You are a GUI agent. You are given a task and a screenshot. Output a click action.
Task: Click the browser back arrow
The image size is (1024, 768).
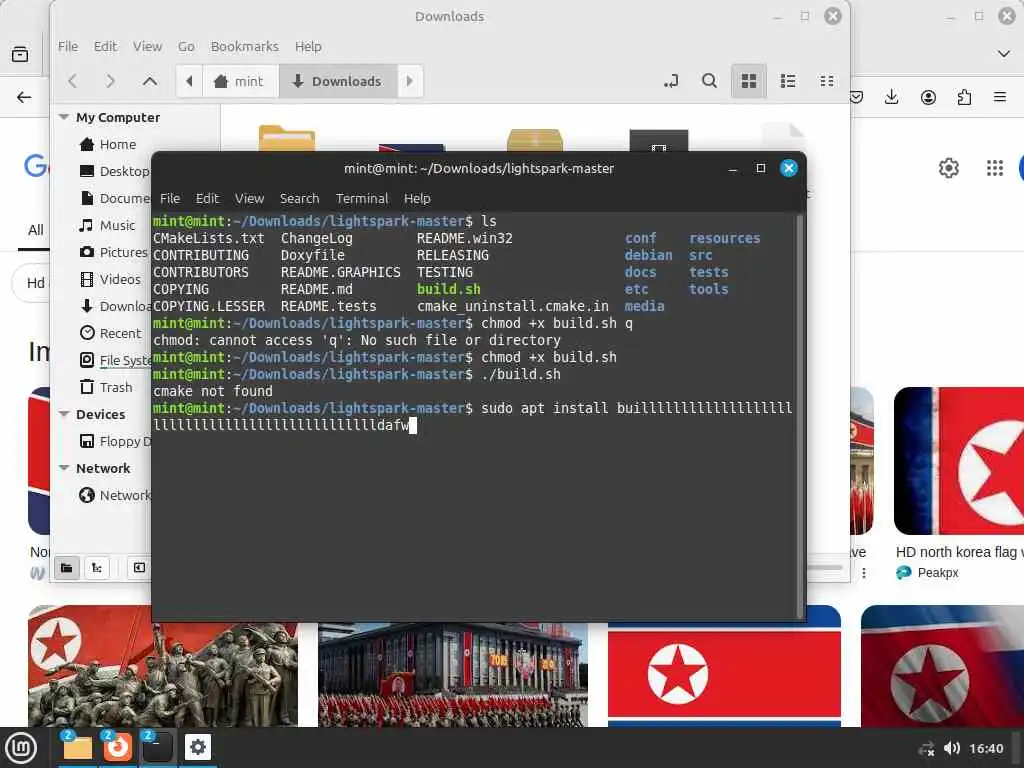point(24,97)
